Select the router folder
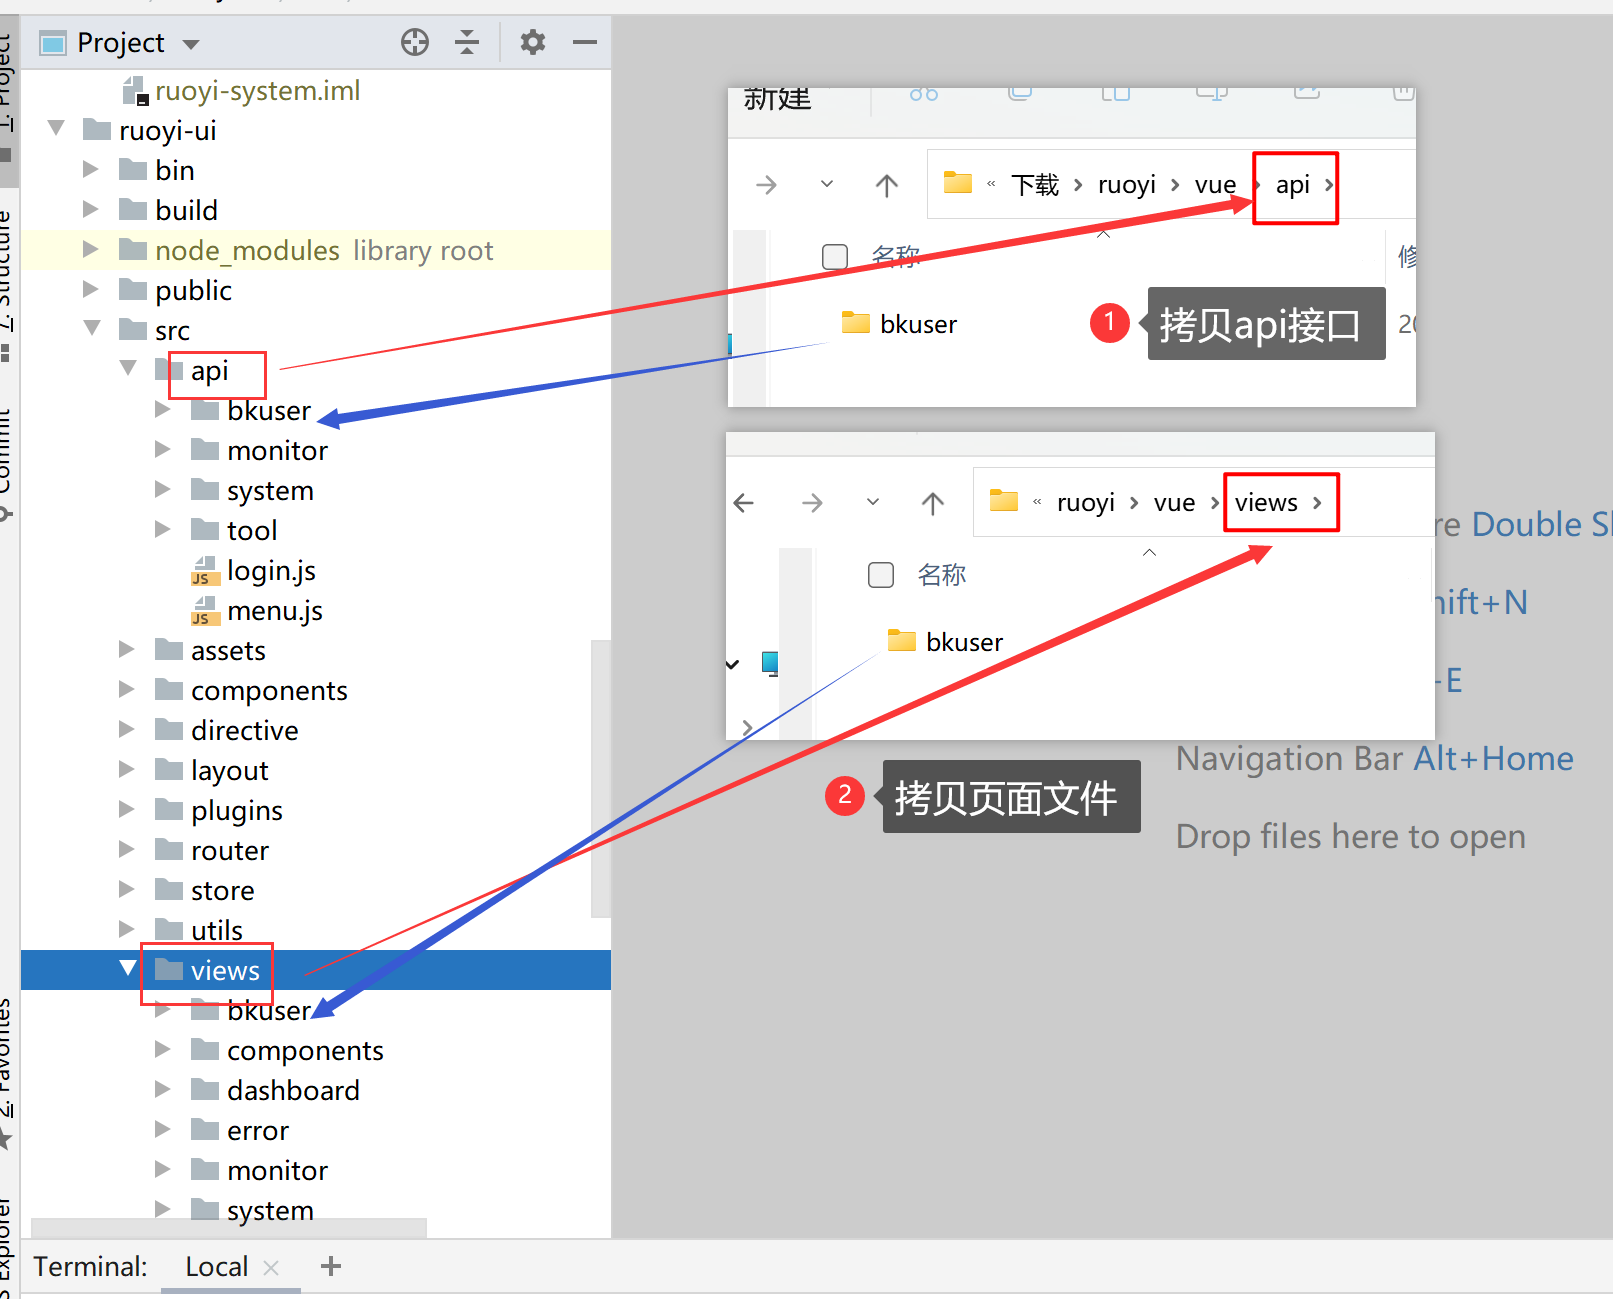Screen dimensions: 1613x1299 coord(229,850)
